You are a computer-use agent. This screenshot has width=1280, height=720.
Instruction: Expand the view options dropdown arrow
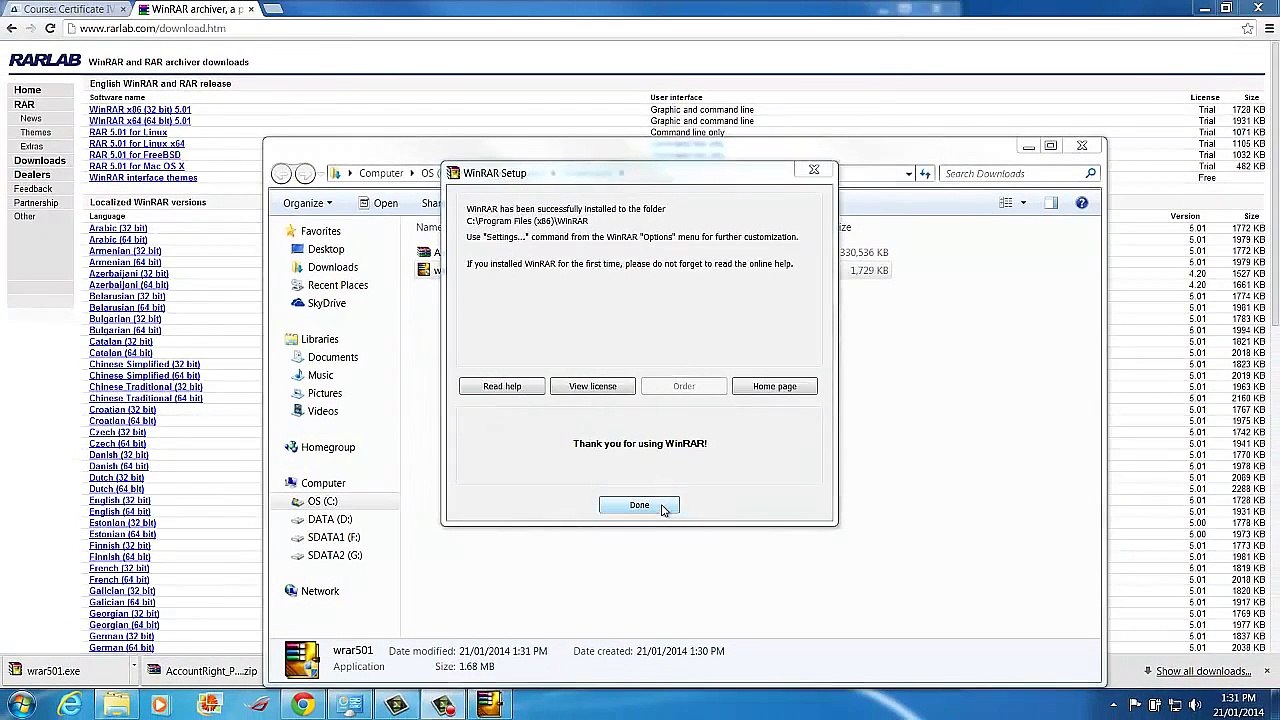pos(1023,203)
